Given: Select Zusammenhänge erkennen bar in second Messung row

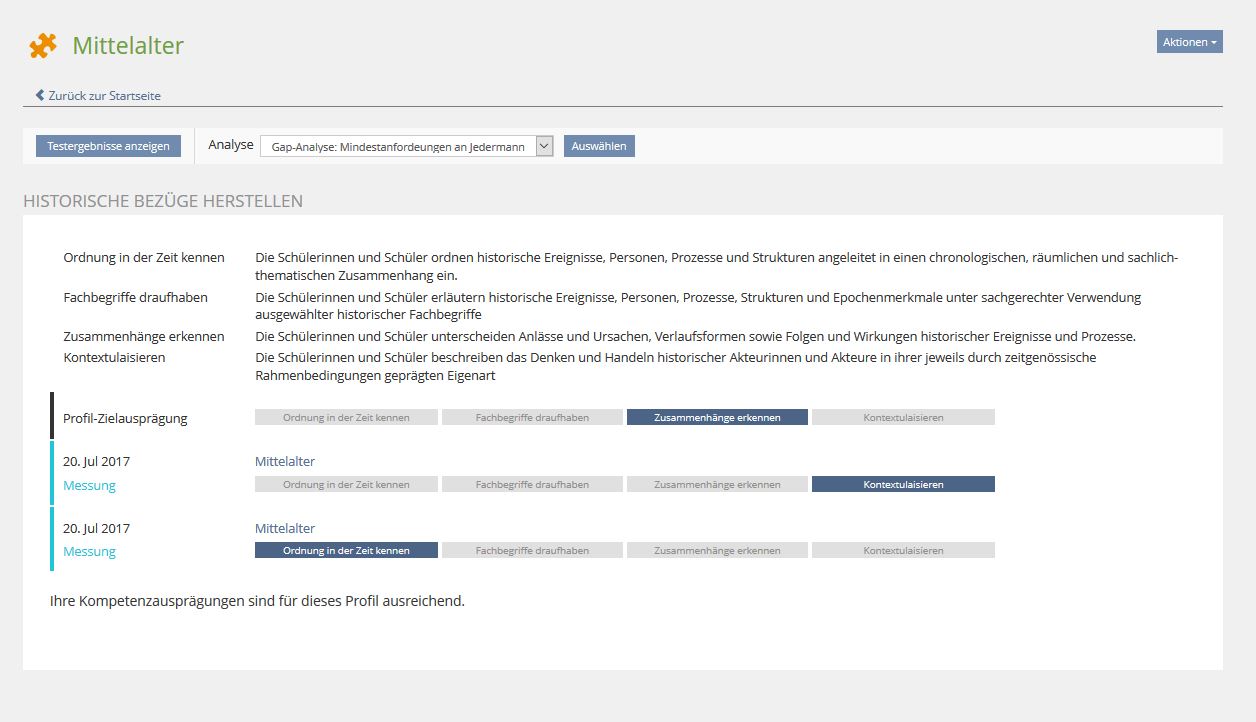Looking at the screenshot, I should point(717,550).
